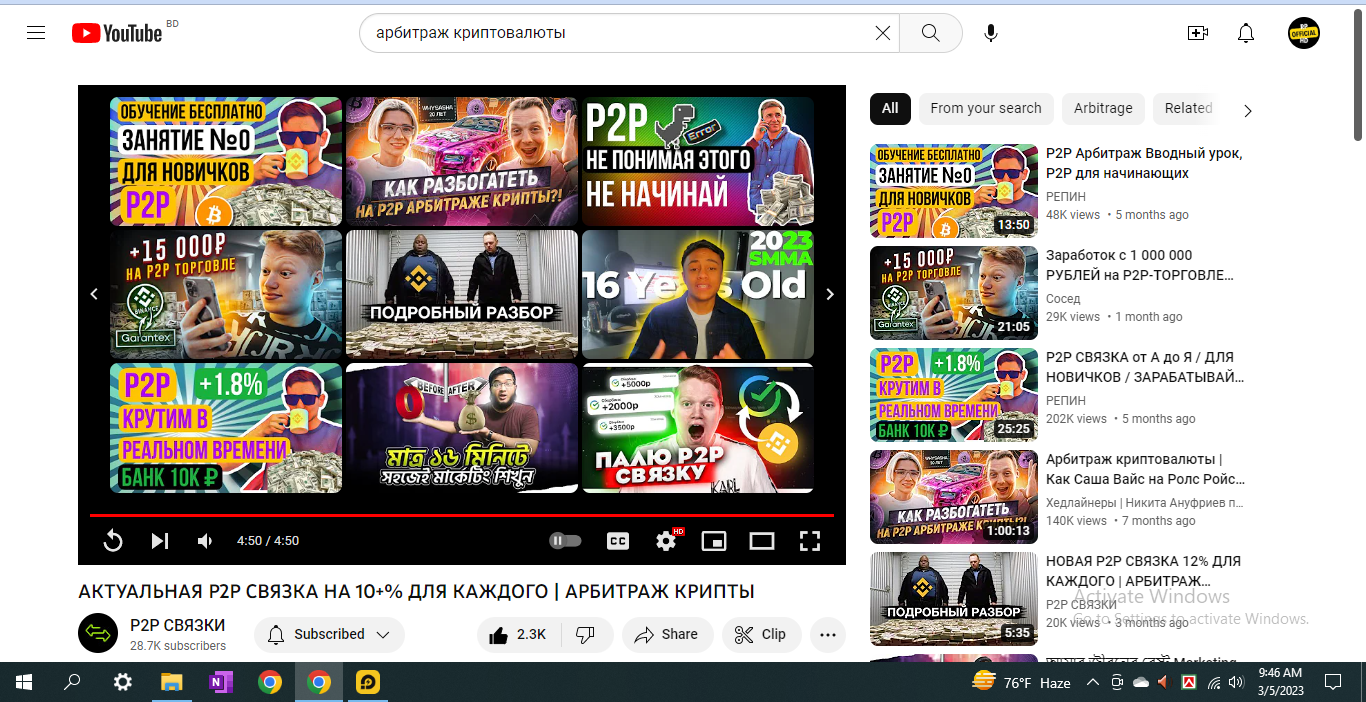Show hidden system tray icons
The image size is (1366, 702).
pos(1092,682)
